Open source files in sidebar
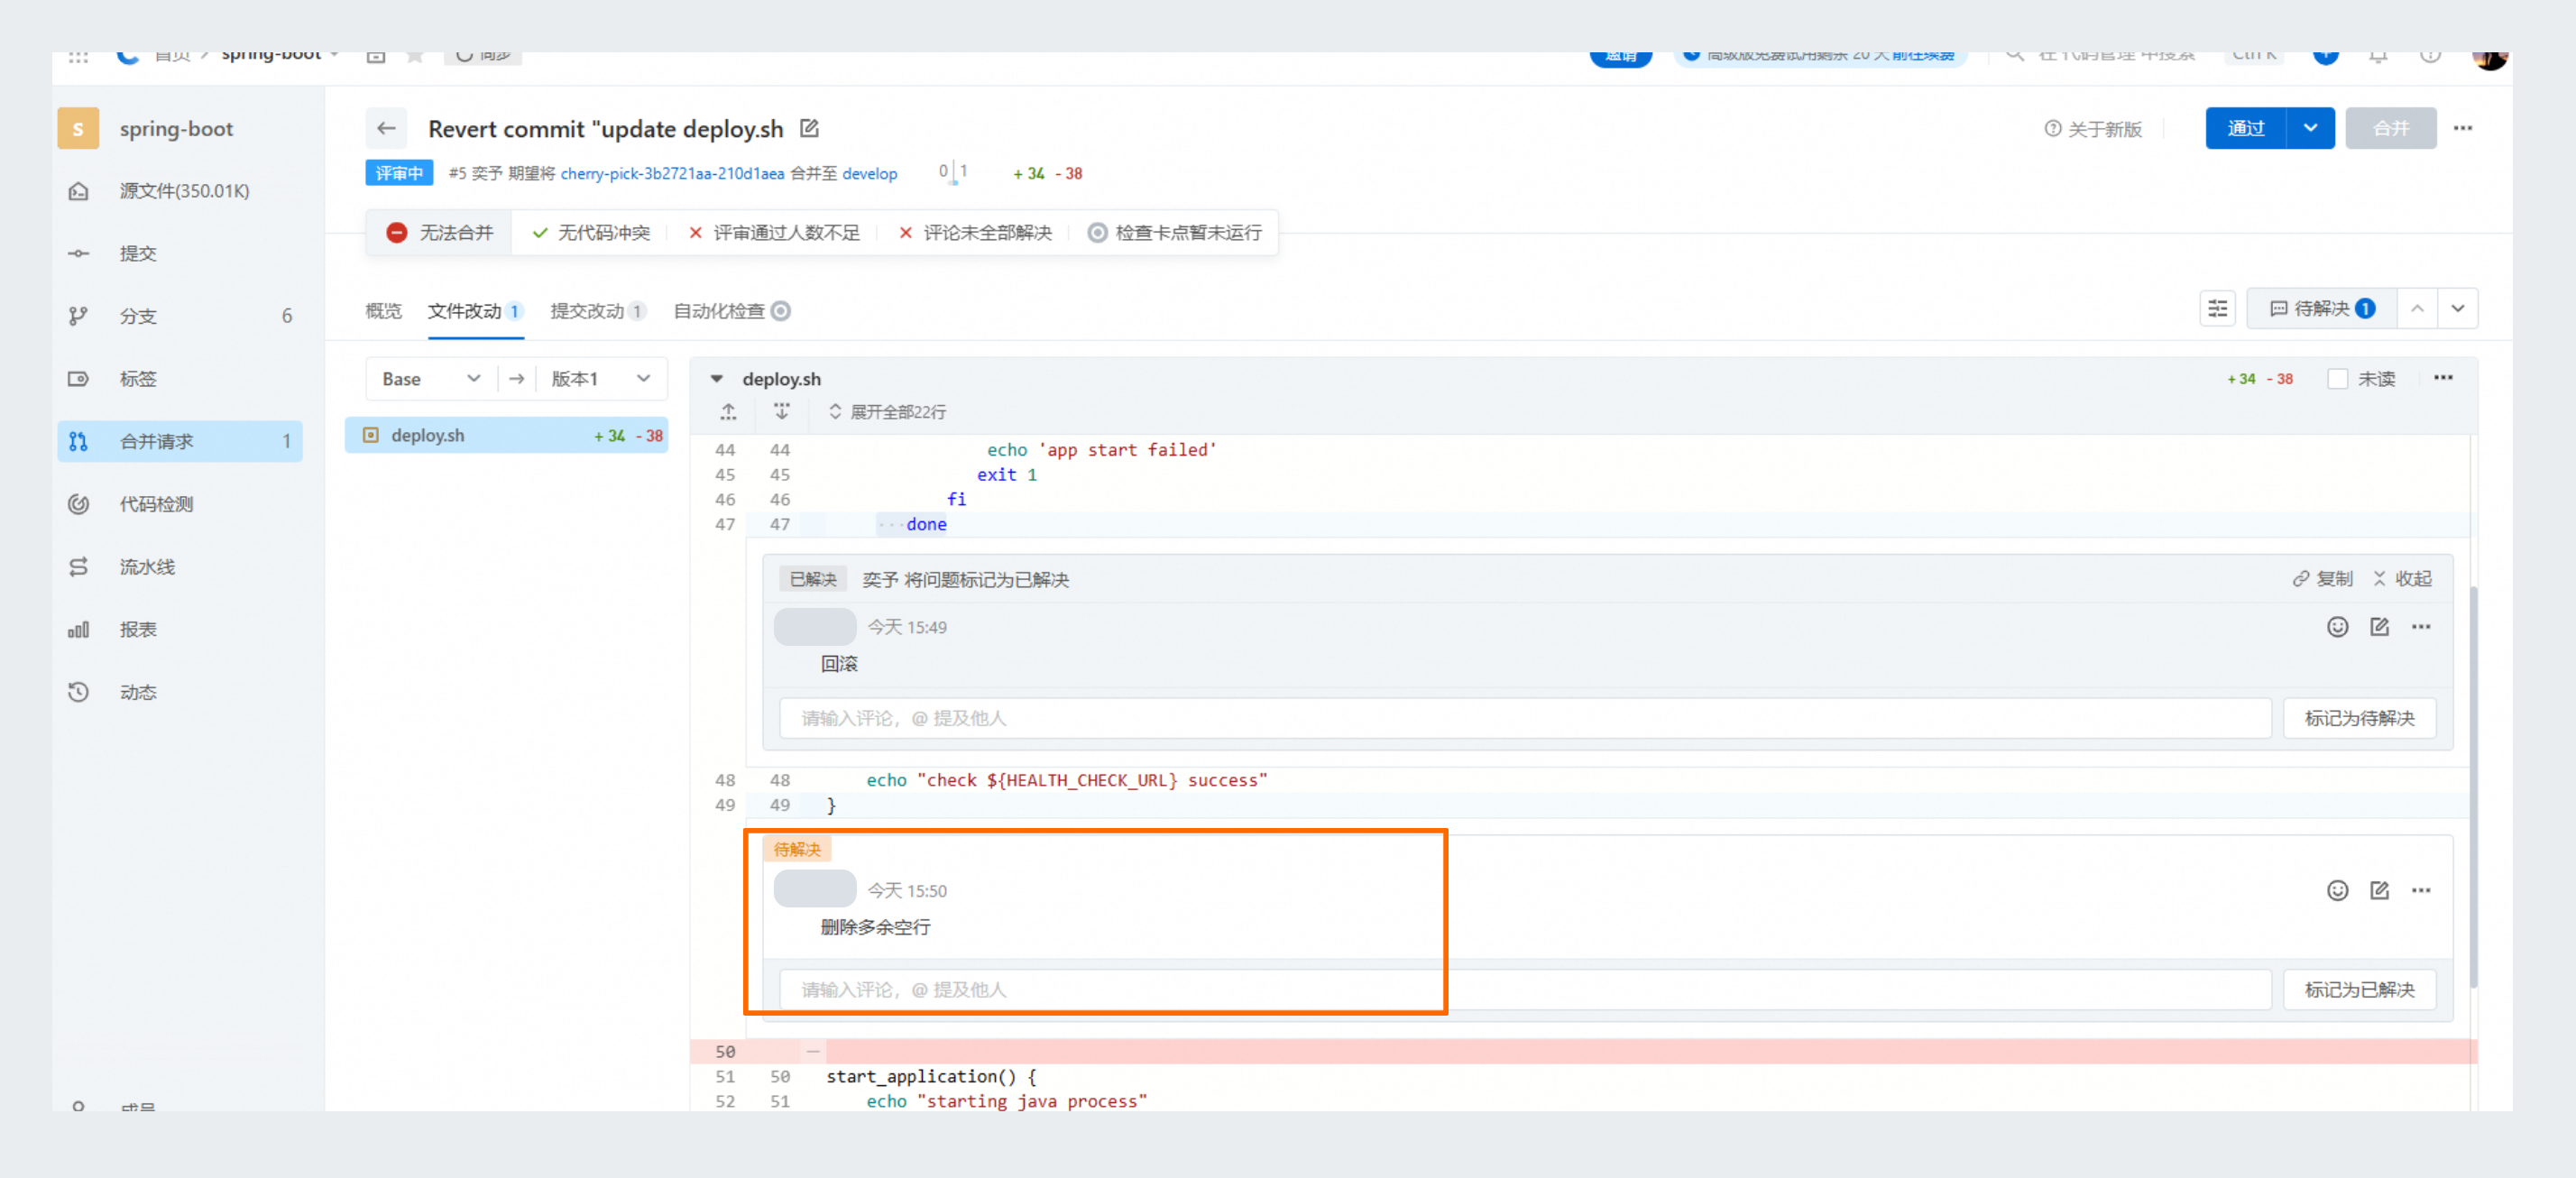2576x1178 pixels. tap(180, 191)
